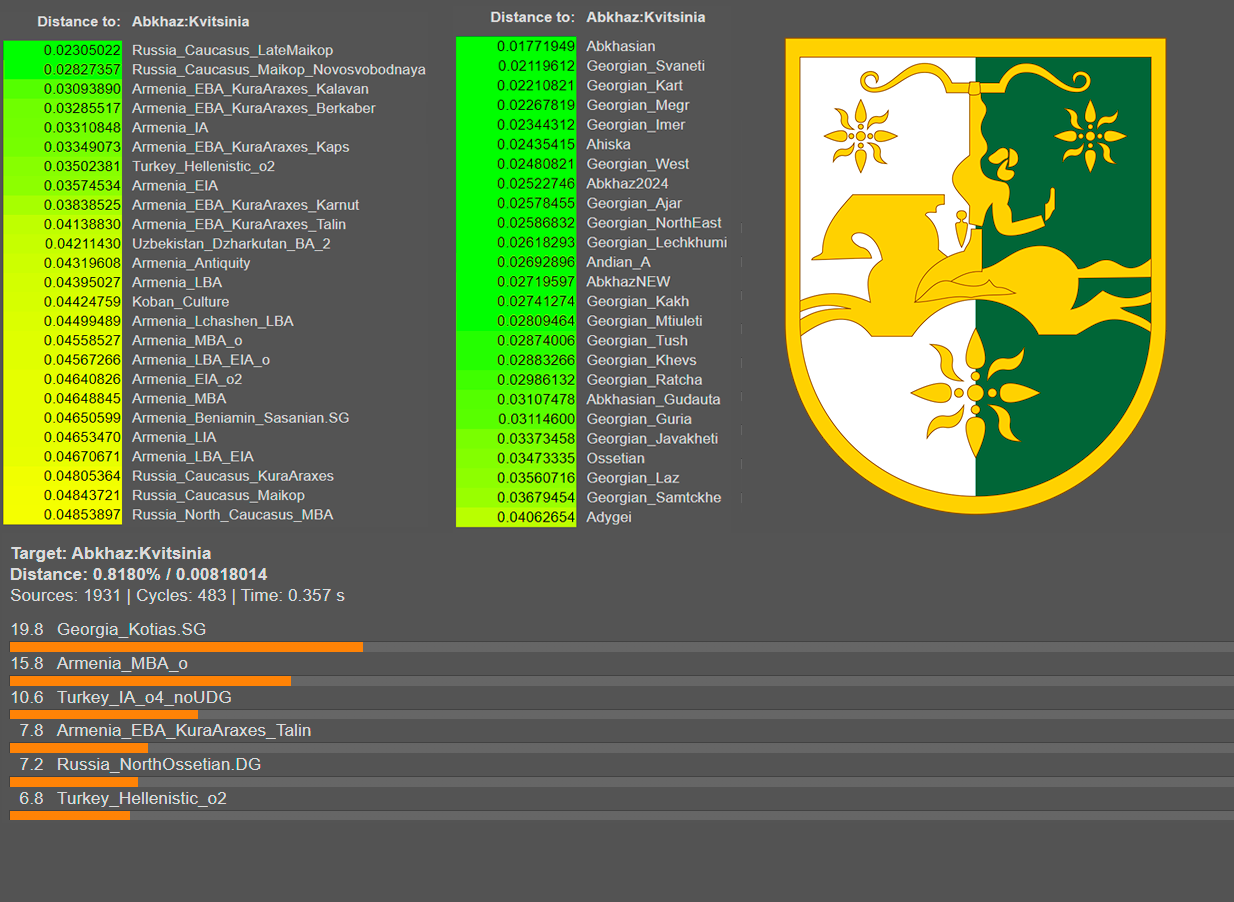Open the Abkhazia coat of arms image
The width and height of the screenshot is (1234, 902).
(x=975, y=275)
